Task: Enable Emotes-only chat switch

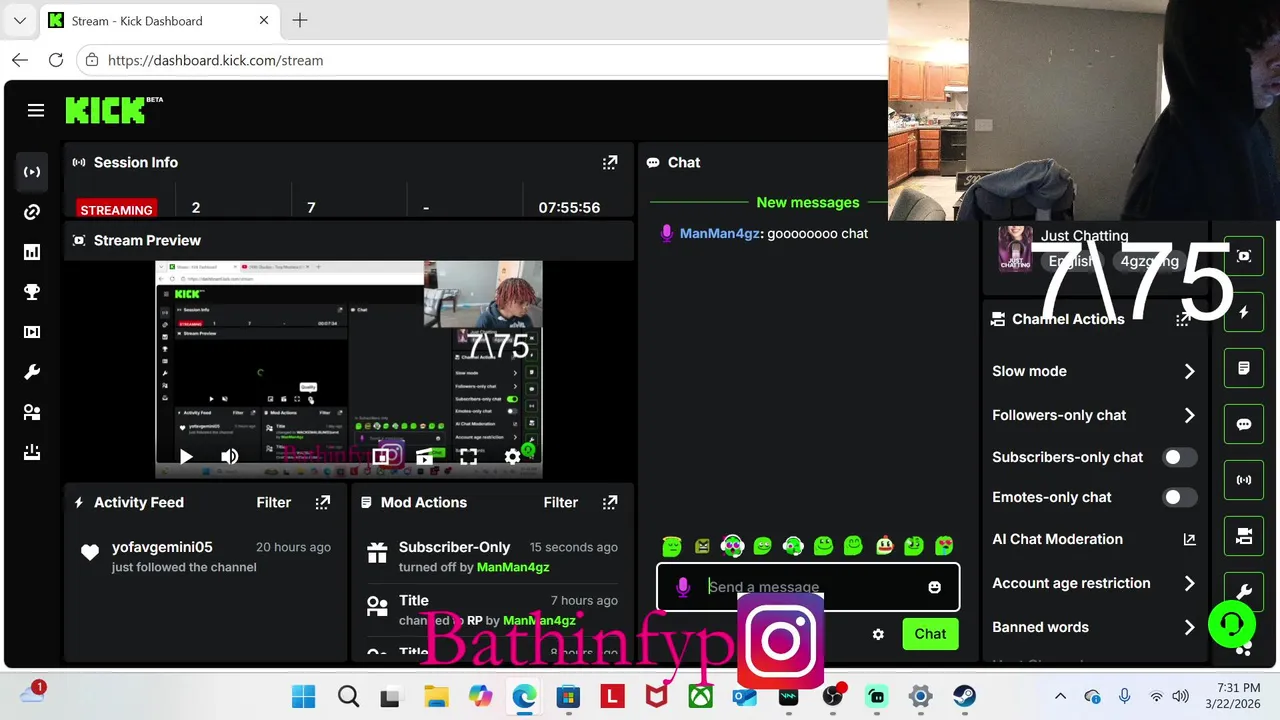Action: (1179, 497)
